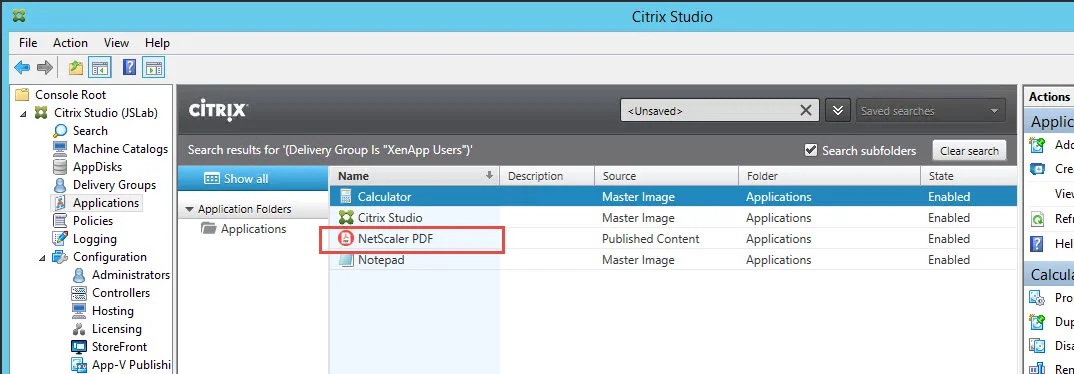This screenshot has width=1074, height=374.
Task: Sort by the Folder column header
Action: [829, 176]
